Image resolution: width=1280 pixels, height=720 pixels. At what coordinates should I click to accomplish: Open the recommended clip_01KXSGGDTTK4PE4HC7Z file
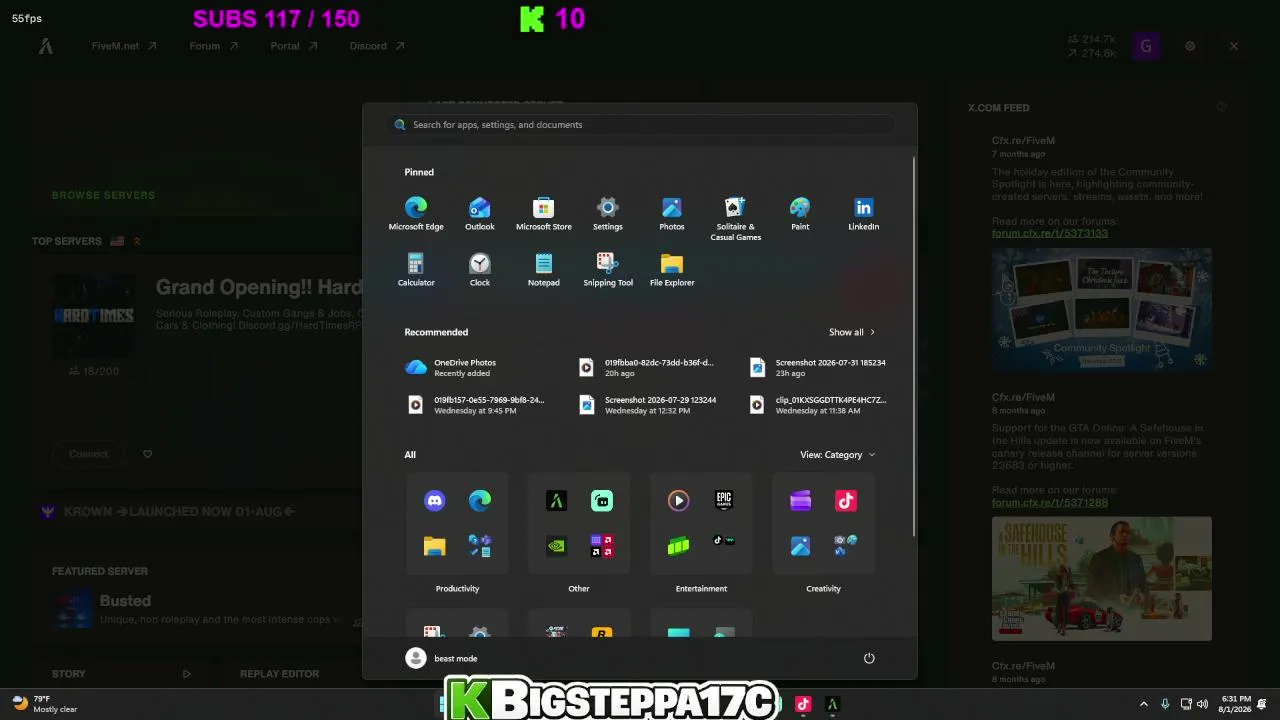tap(819, 404)
